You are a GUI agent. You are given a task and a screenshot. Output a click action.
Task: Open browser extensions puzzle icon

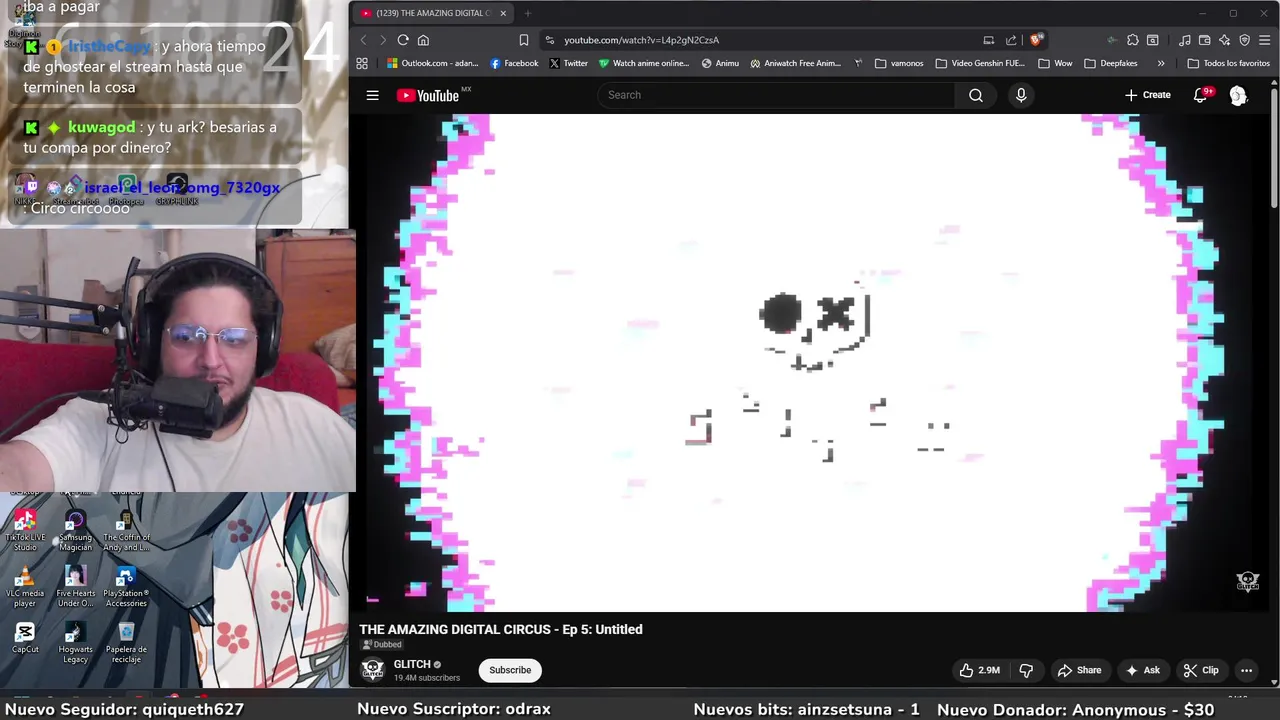coord(1132,40)
